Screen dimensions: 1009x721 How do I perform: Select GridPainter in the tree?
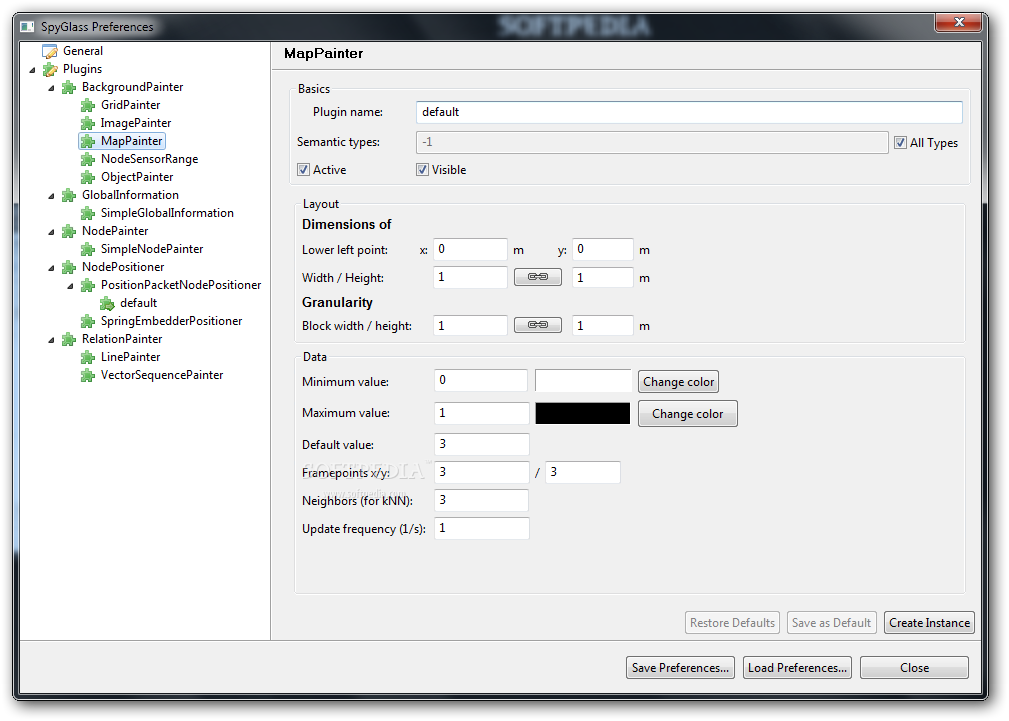[131, 105]
